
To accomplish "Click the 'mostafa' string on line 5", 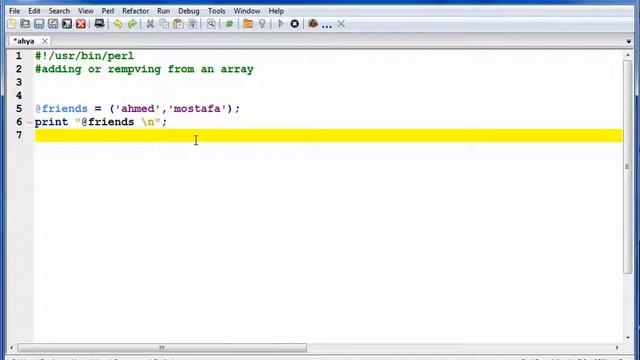I will pyautogui.click(x=197, y=109).
